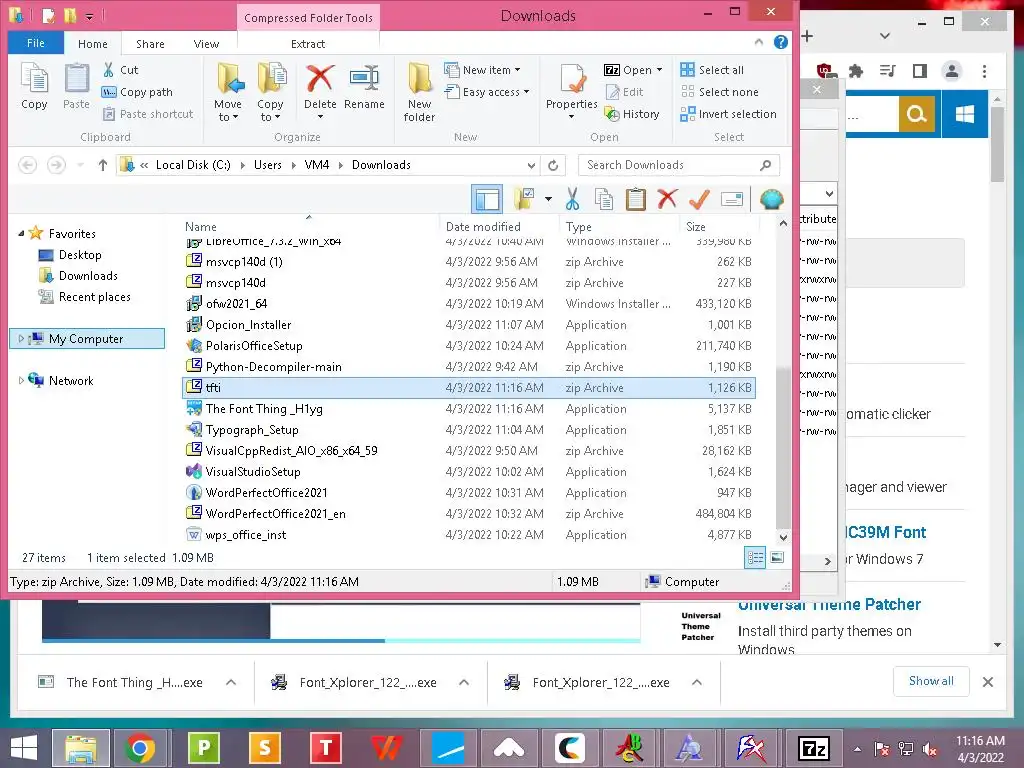Click the browser search magnifier button
This screenshot has height=768, width=1024.
point(916,115)
